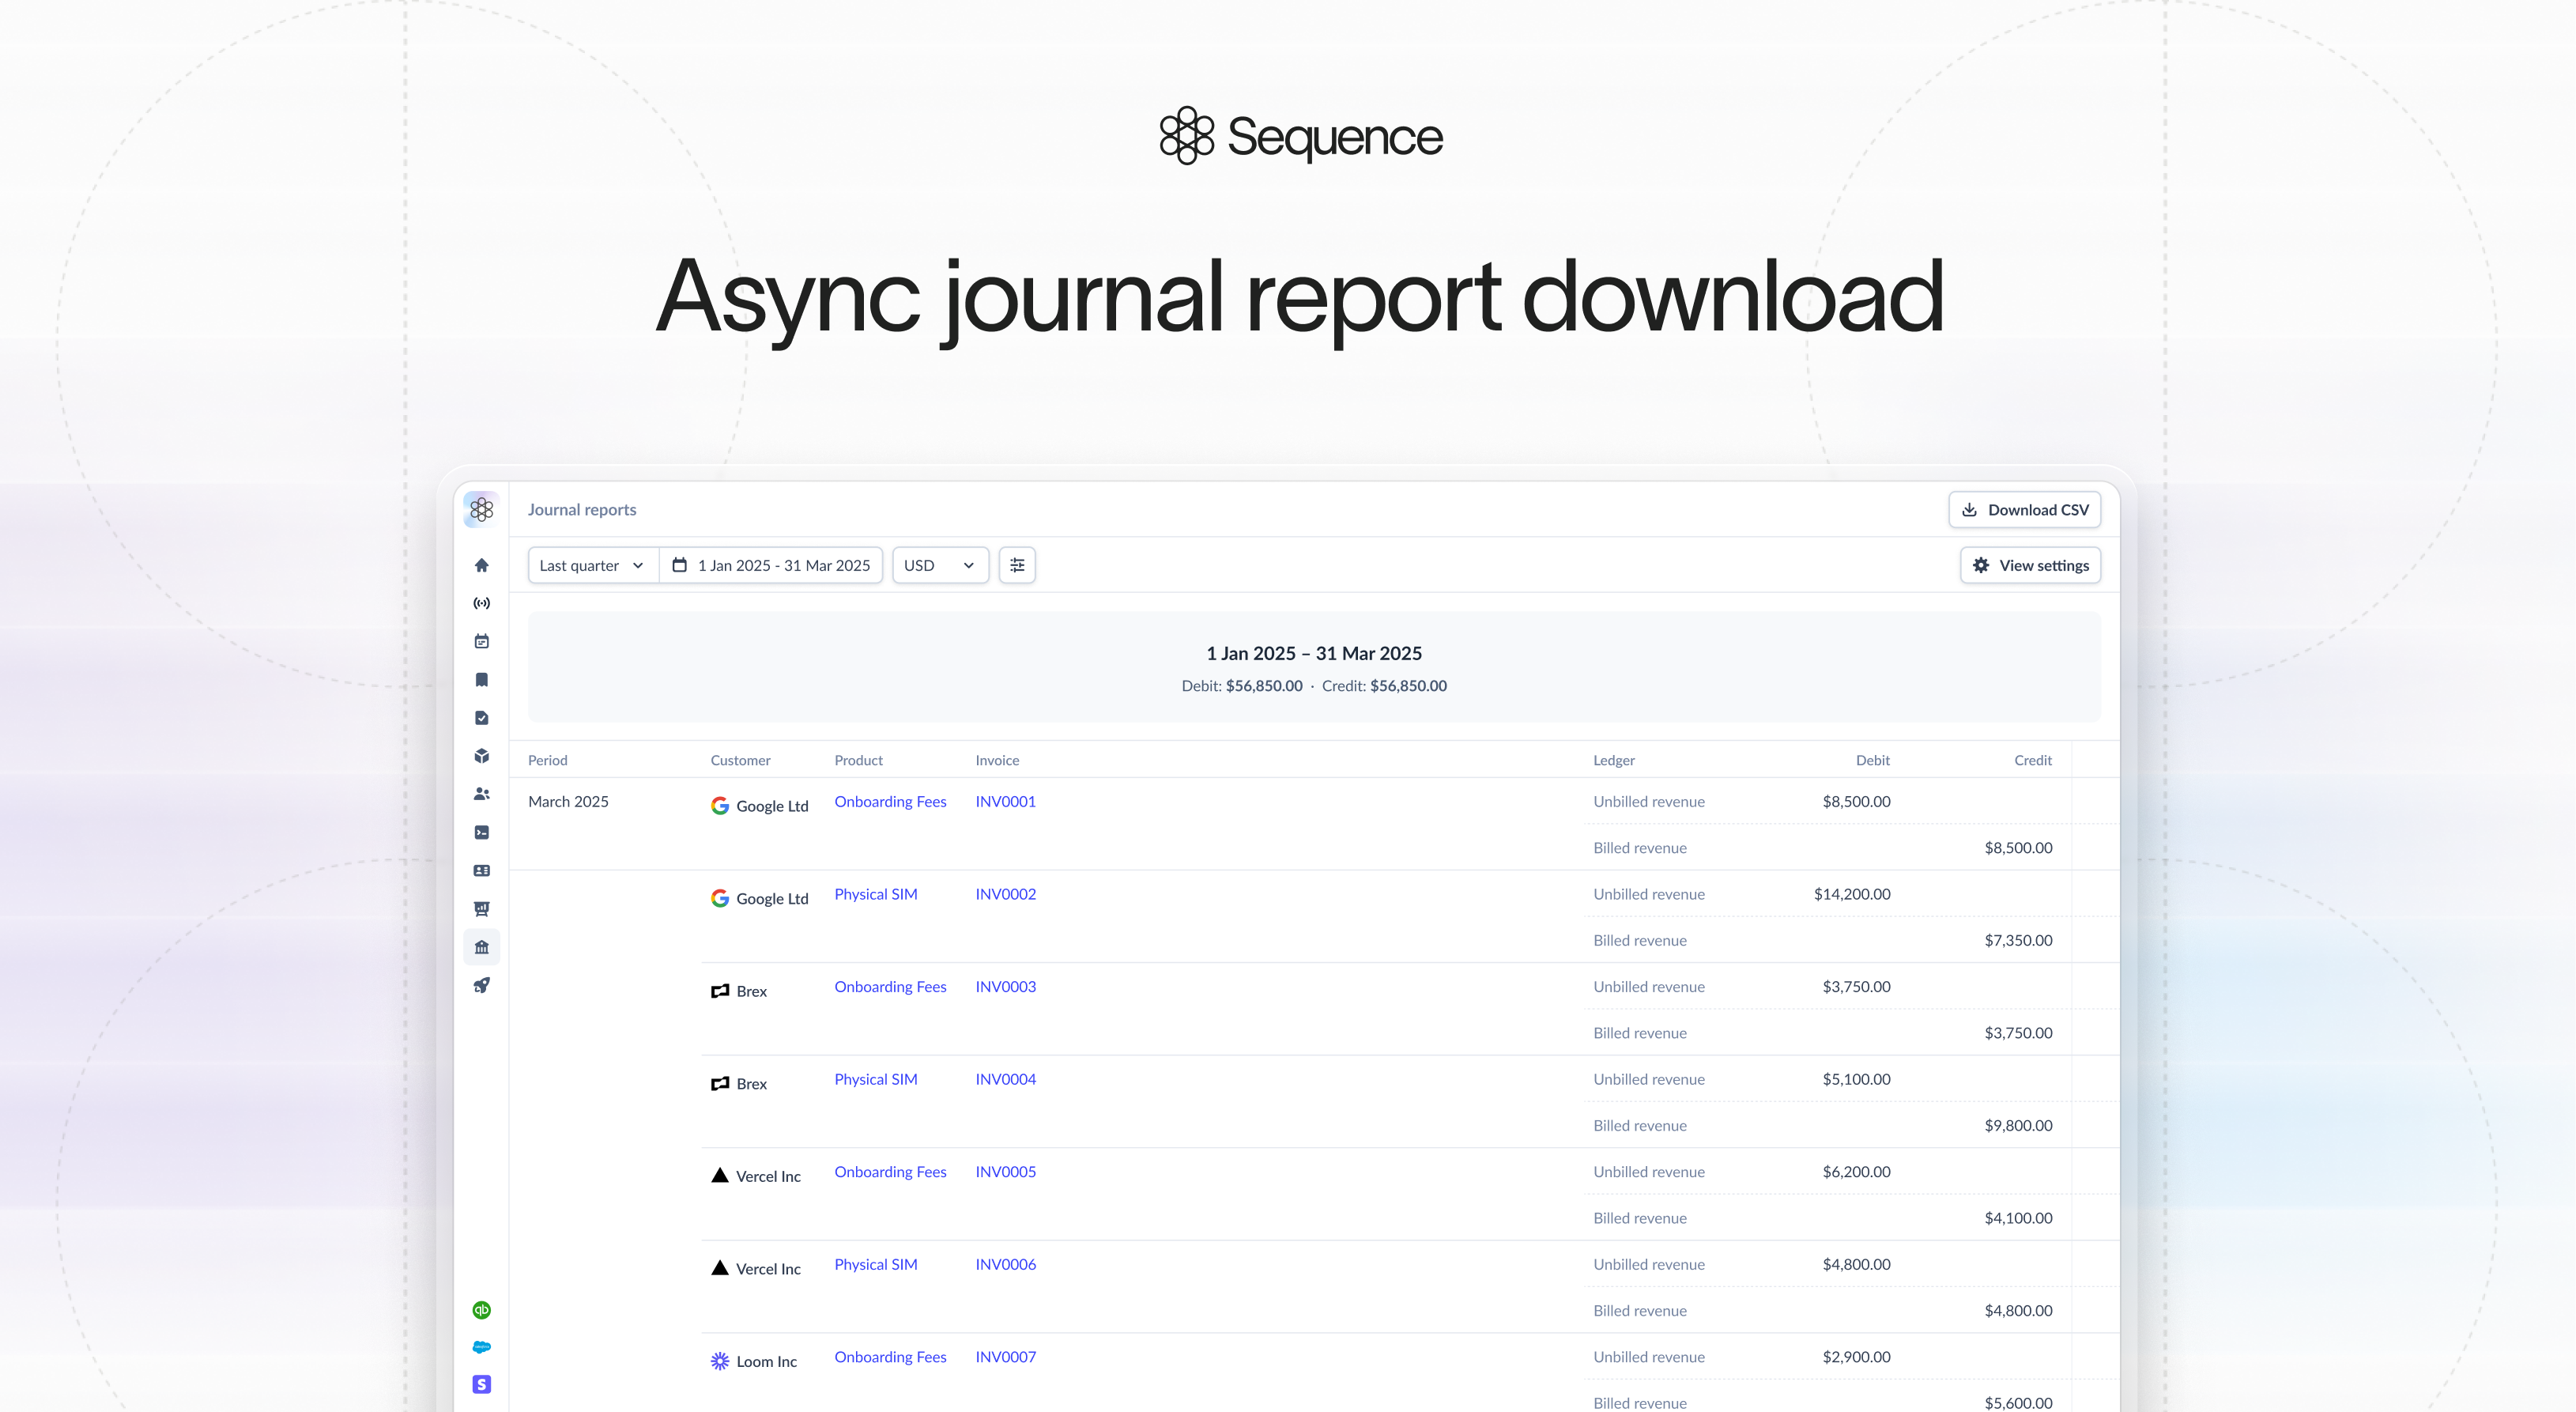
Task: Click the Journal reports page title
Action: (582, 509)
